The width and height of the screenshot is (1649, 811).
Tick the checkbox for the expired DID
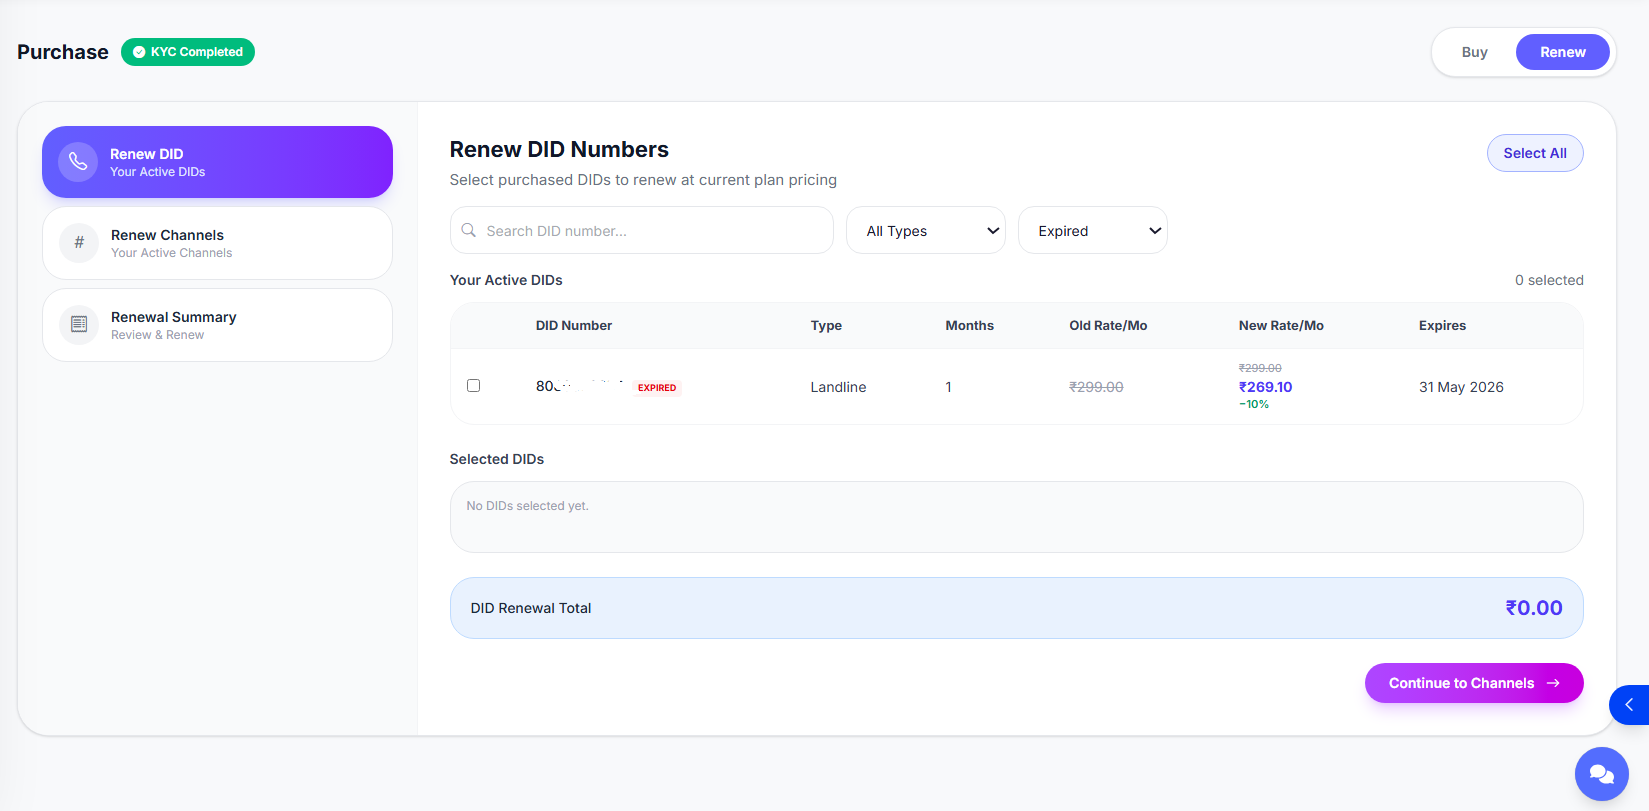pyautogui.click(x=474, y=386)
